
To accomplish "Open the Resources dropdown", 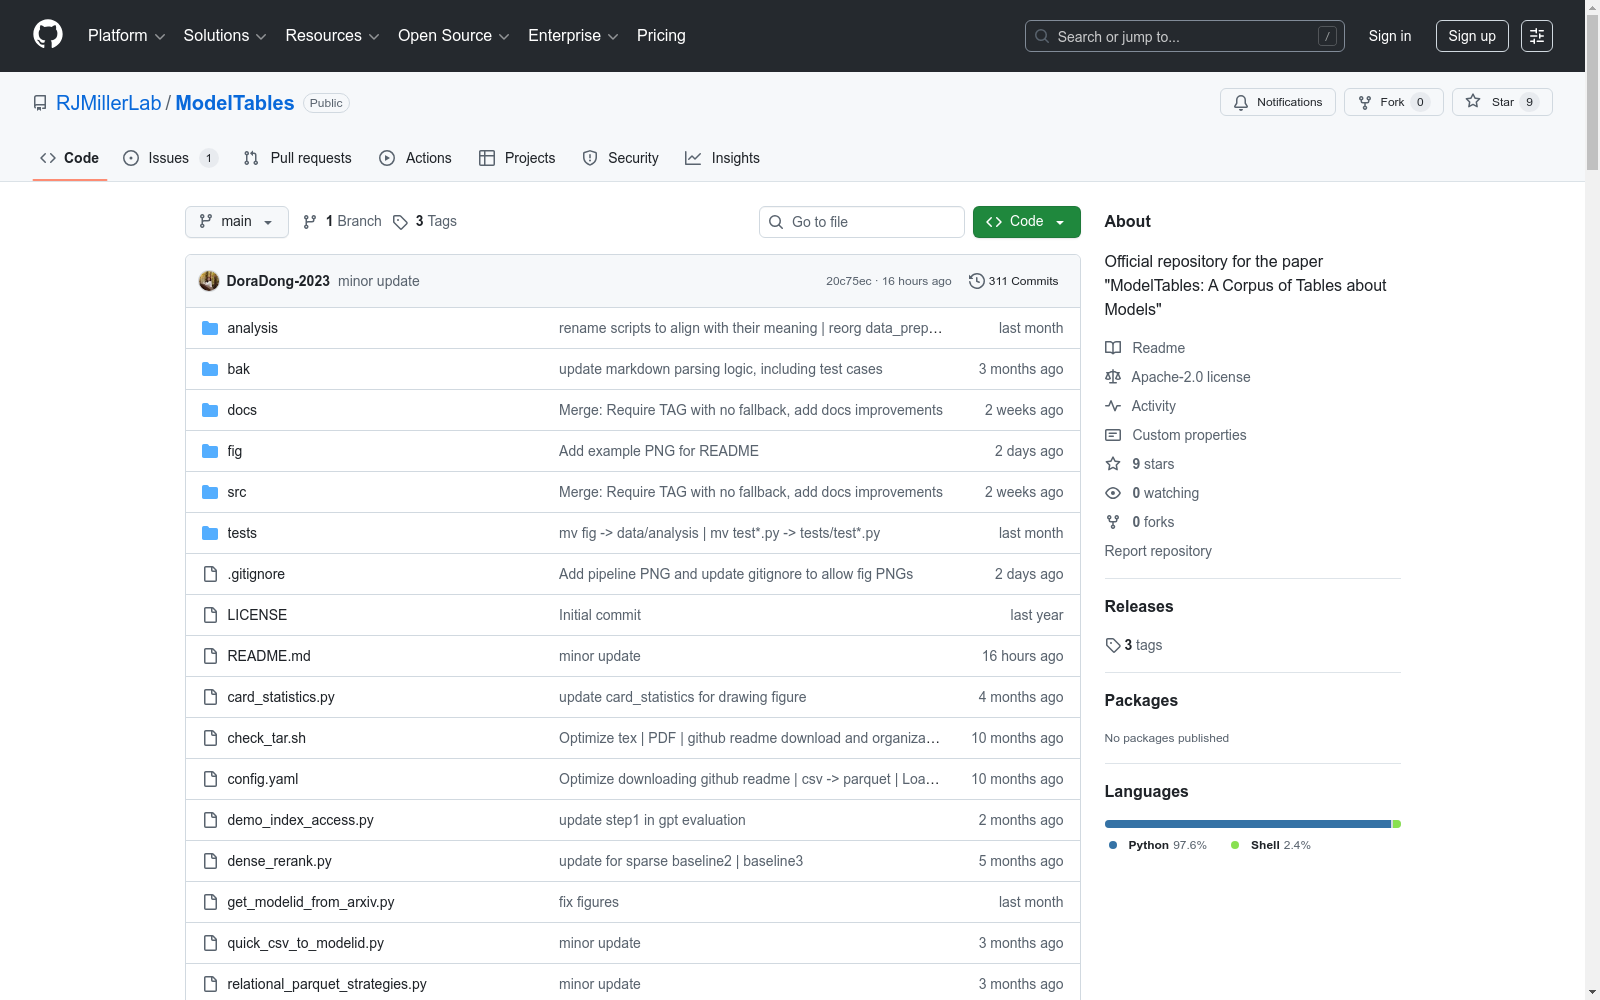I will [x=332, y=36].
